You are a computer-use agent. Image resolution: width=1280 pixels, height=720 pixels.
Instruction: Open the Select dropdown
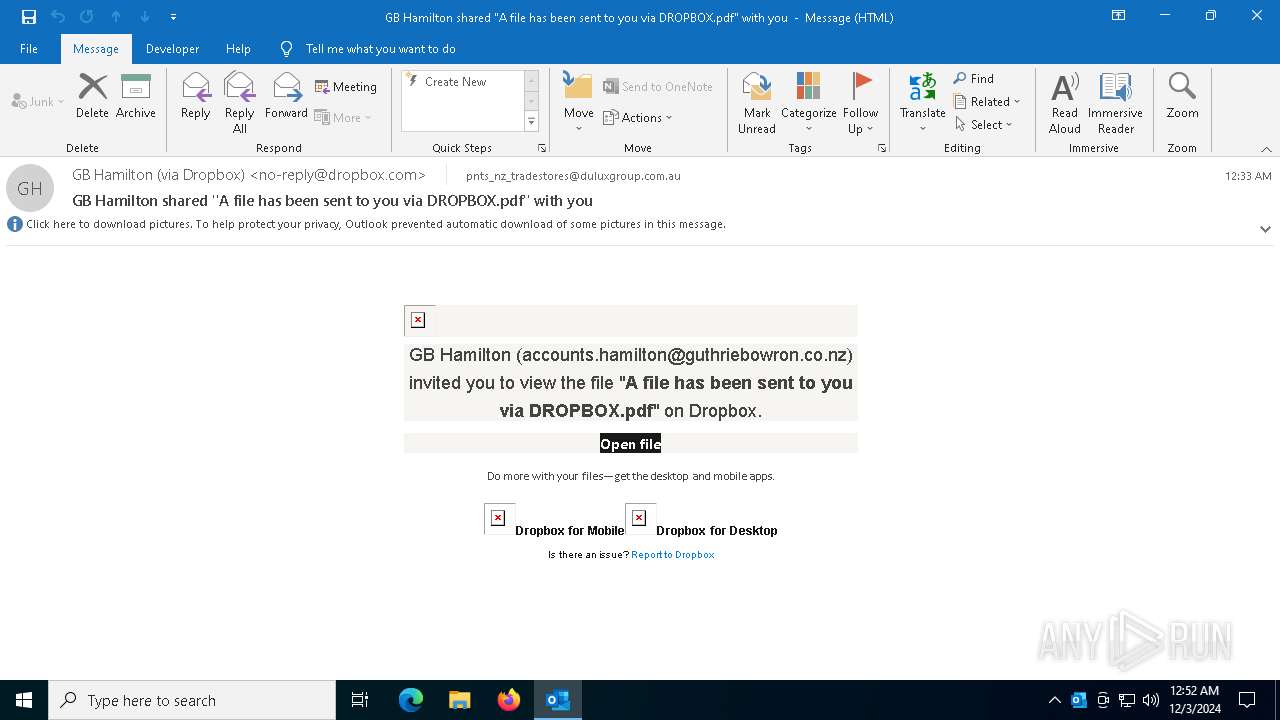(x=984, y=124)
